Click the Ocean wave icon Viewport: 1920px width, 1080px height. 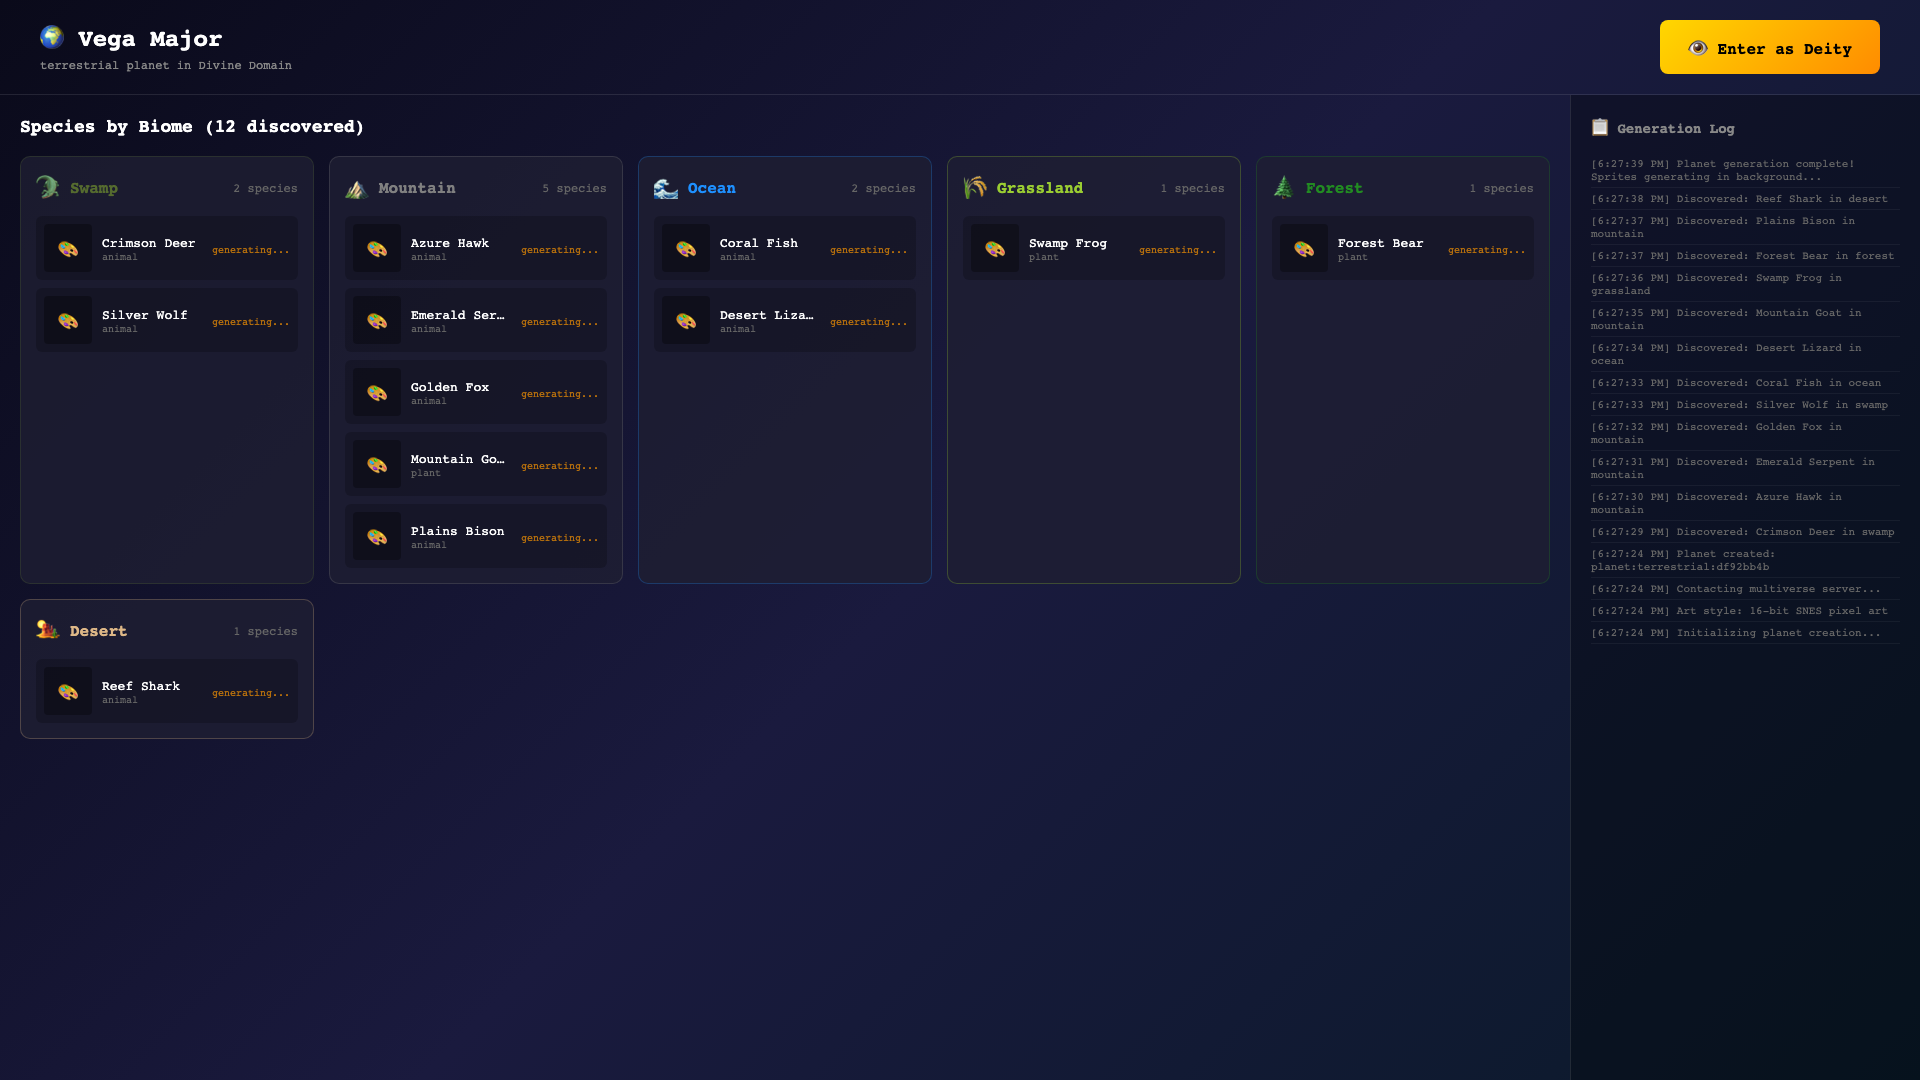(666, 188)
